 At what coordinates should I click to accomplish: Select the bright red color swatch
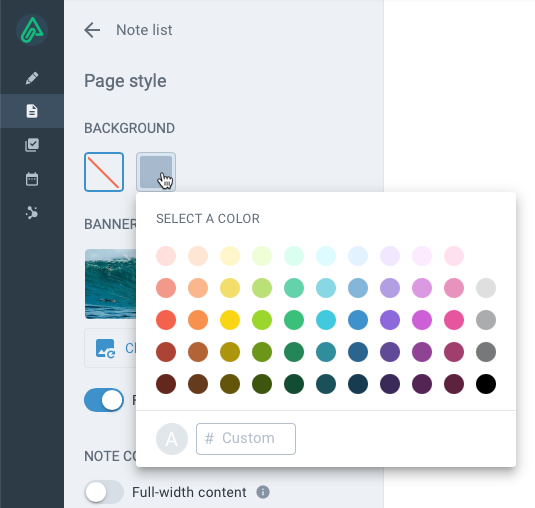pos(166,320)
